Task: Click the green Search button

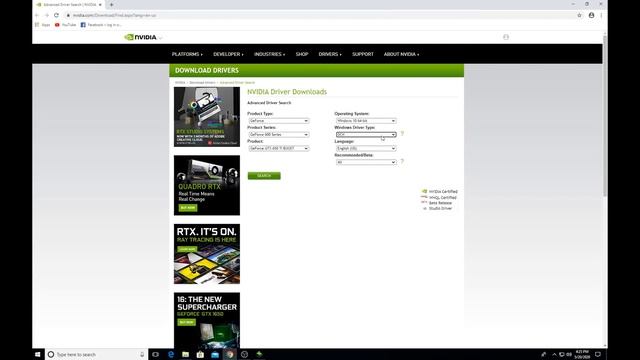Action: click(x=264, y=176)
